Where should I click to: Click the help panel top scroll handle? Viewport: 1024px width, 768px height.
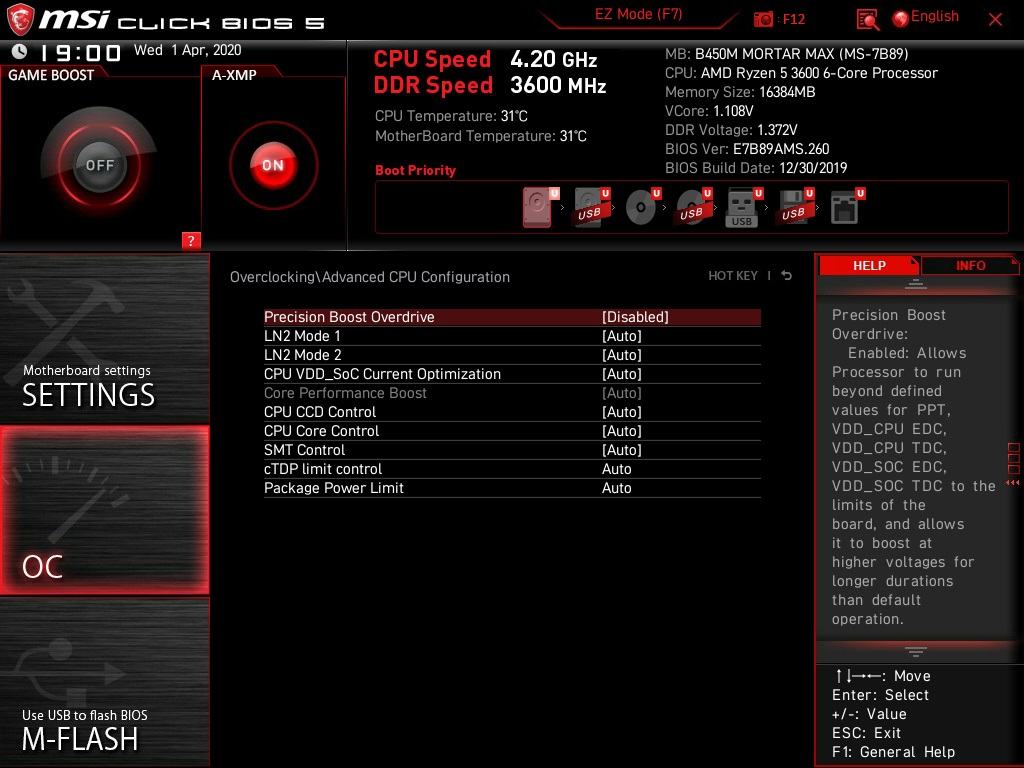pyautogui.click(x=916, y=284)
